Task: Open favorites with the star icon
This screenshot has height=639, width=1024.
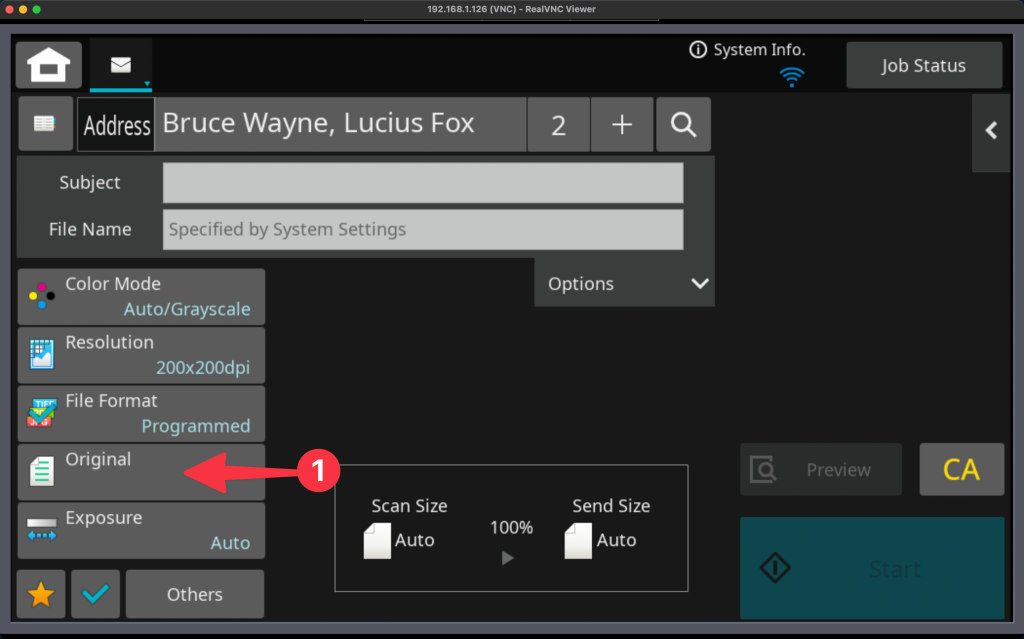Action: pos(41,594)
